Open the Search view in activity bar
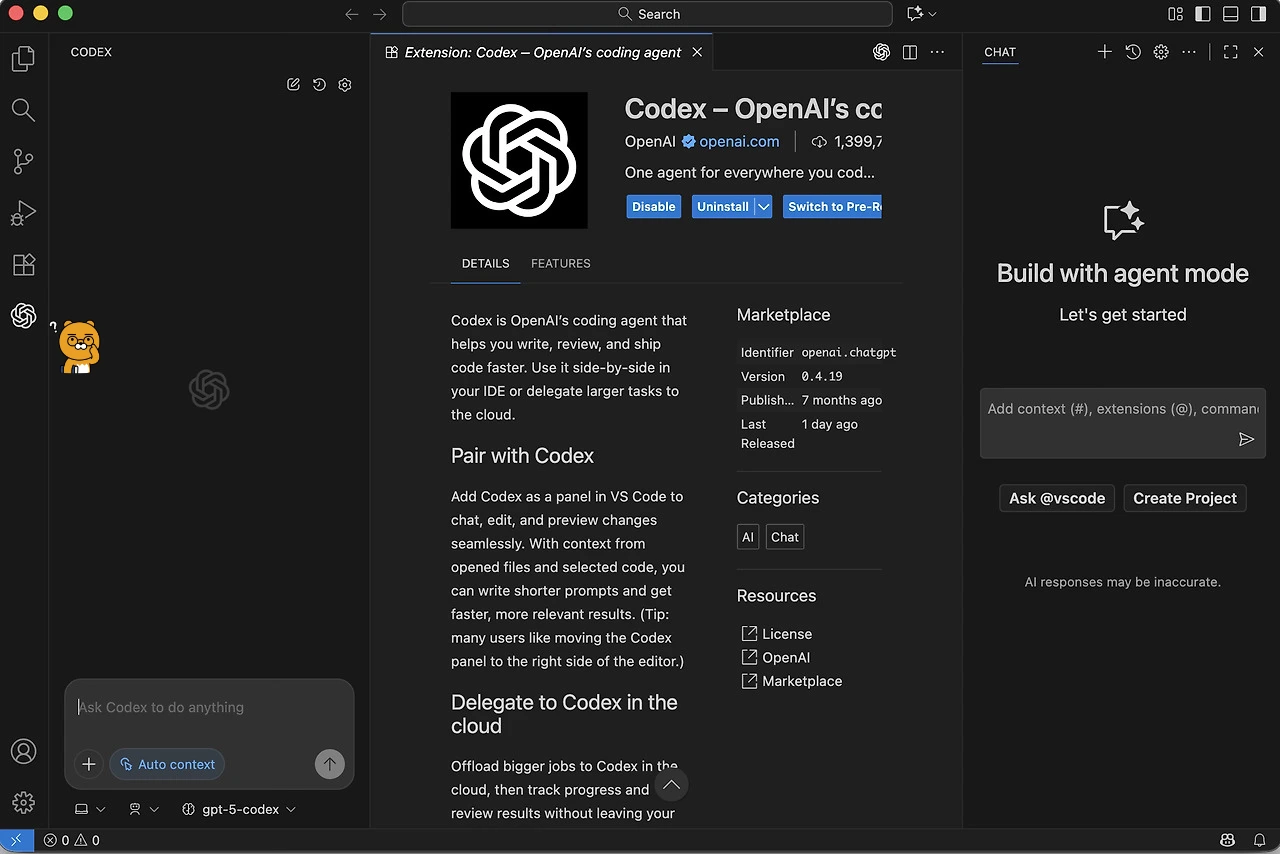The height and width of the screenshot is (854, 1280). pos(23,110)
